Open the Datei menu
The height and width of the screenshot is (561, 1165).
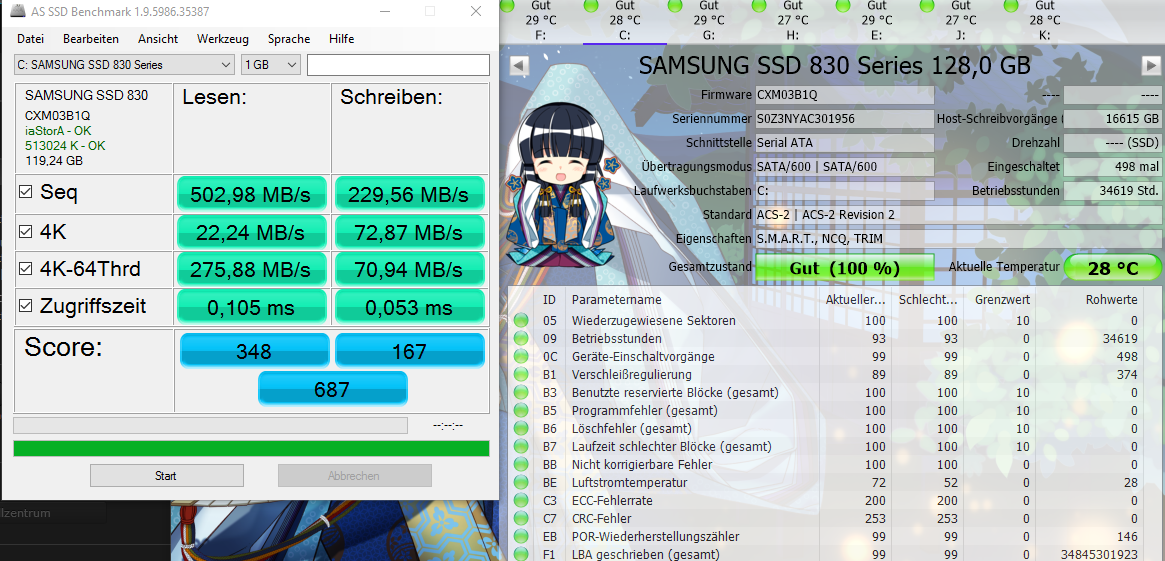(30, 39)
